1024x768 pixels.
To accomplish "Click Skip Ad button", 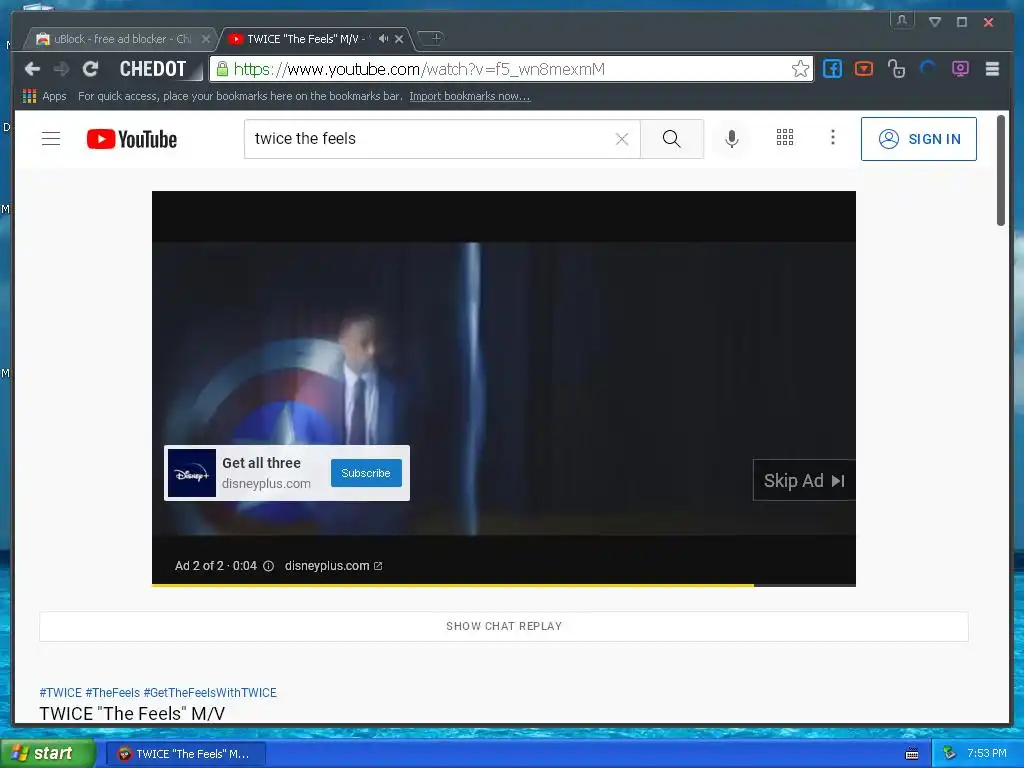I will tap(804, 481).
